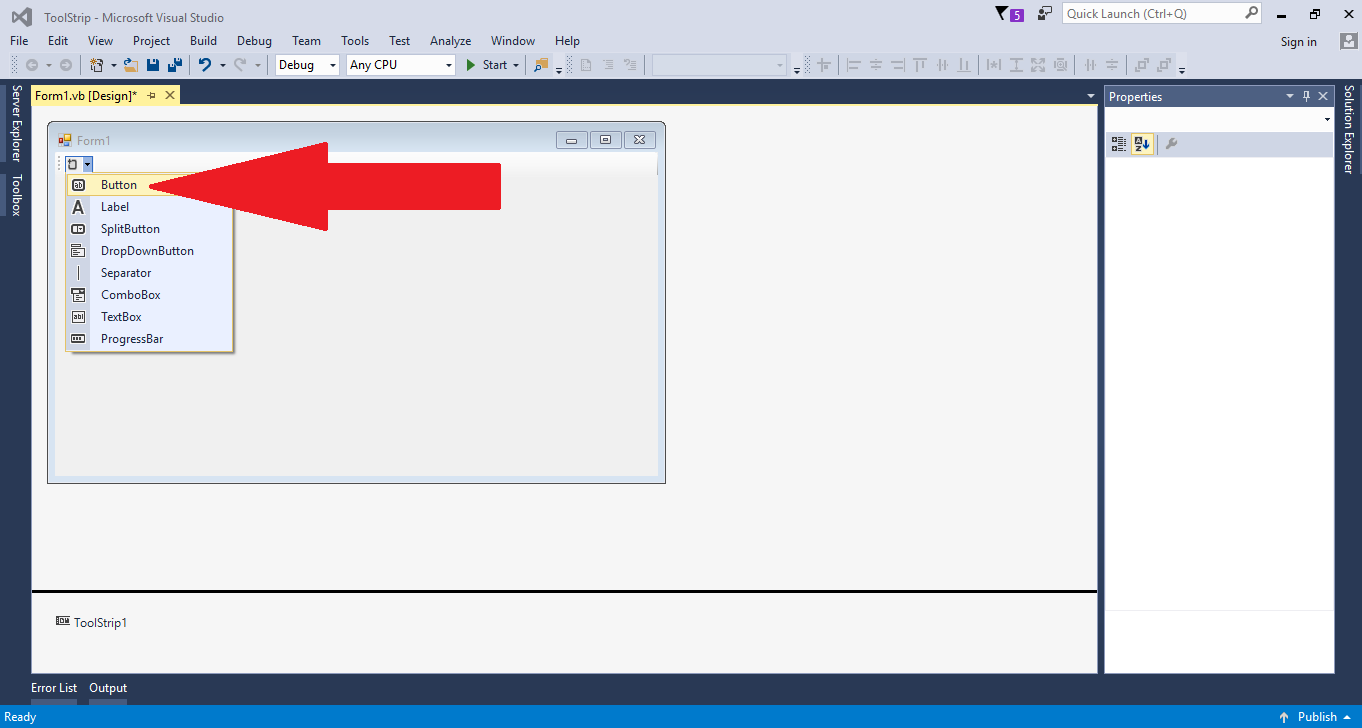
Task: Open the Output tab
Action: coord(108,688)
